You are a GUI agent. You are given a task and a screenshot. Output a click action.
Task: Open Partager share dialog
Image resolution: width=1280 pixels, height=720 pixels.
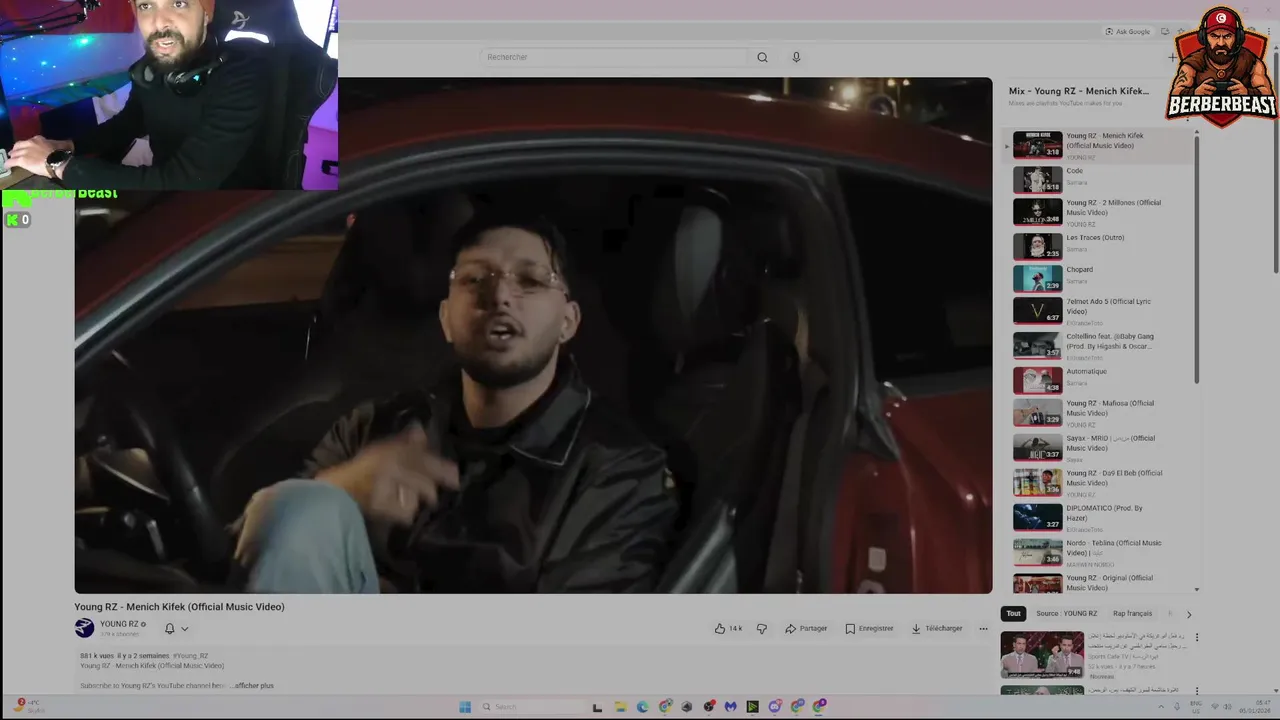click(x=806, y=628)
